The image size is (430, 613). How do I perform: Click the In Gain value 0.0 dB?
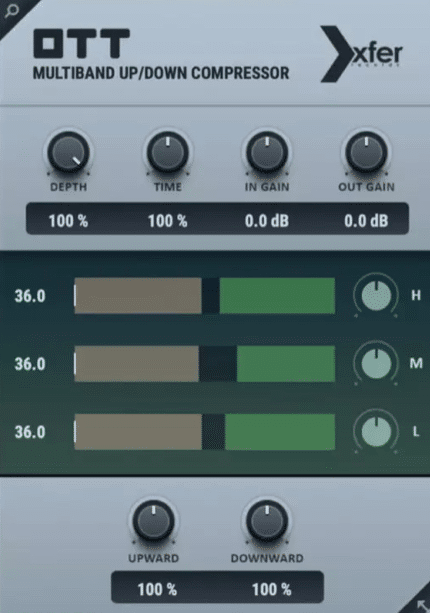click(x=267, y=221)
